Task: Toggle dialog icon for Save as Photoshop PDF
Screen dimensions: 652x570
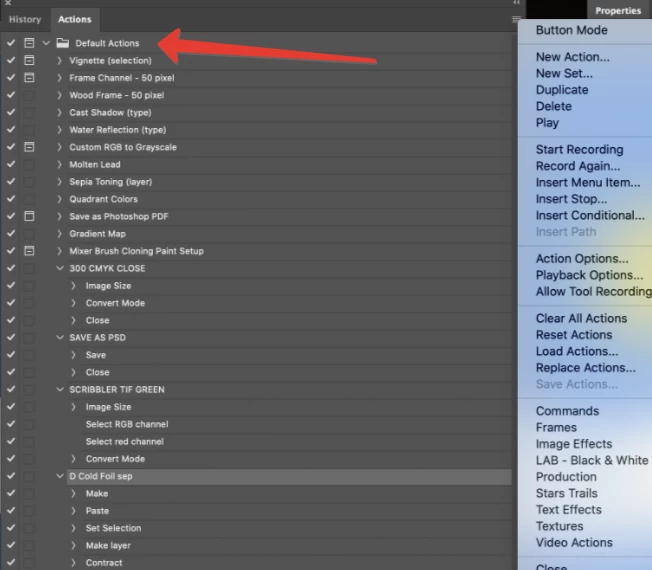Action: (29, 216)
